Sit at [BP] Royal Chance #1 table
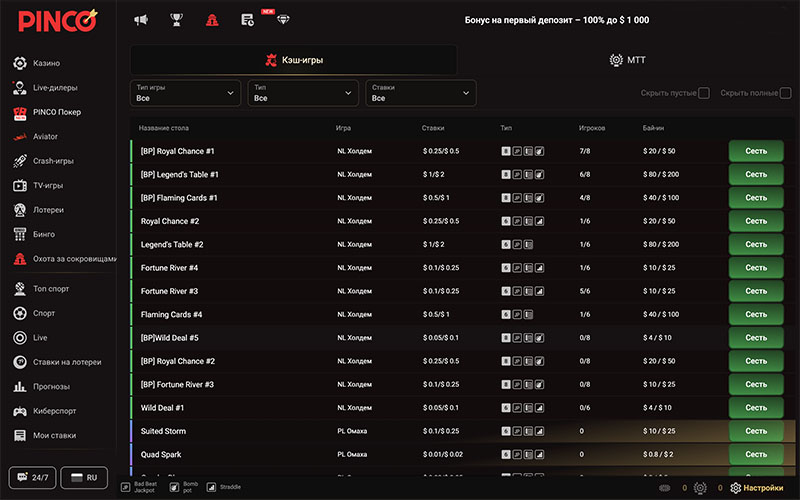 pyautogui.click(x=756, y=151)
